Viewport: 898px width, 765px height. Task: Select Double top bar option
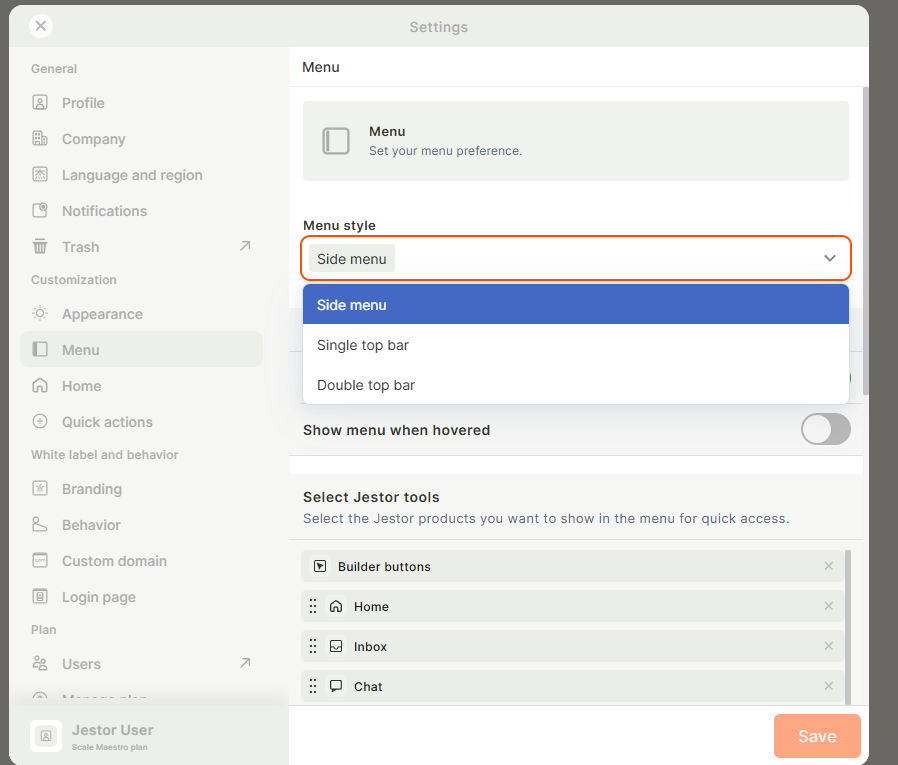tap(576, 385)
